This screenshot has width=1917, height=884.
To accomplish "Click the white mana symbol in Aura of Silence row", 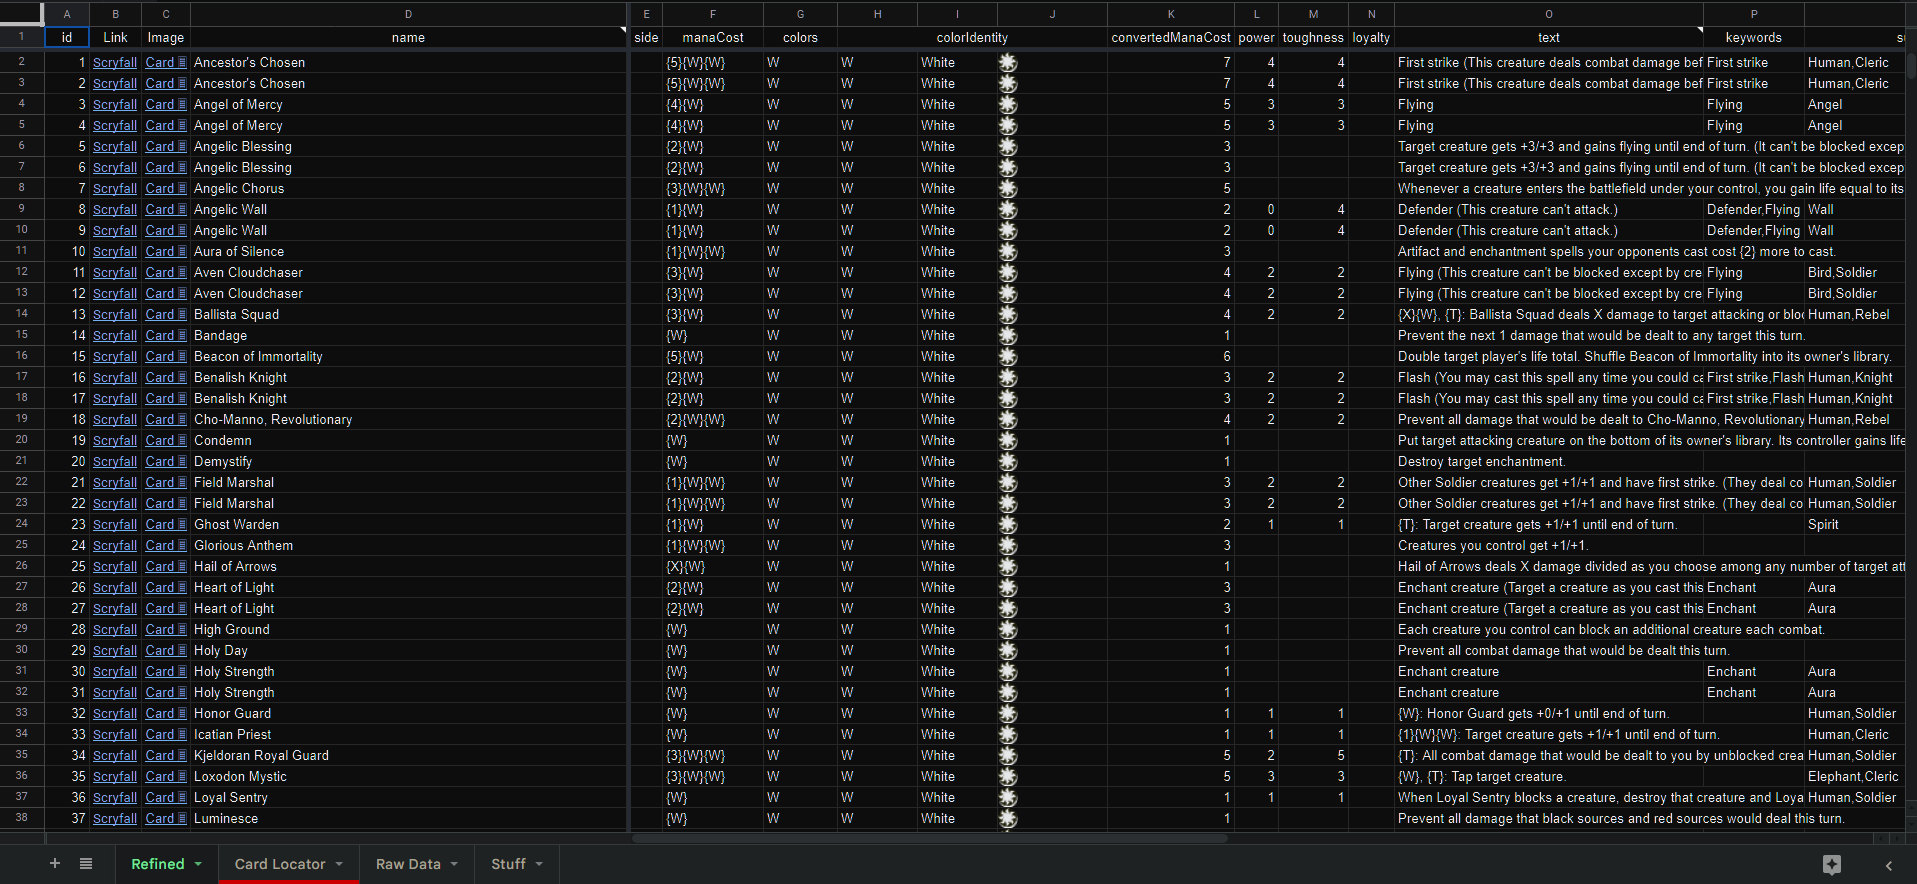I will coord(1008,251).
